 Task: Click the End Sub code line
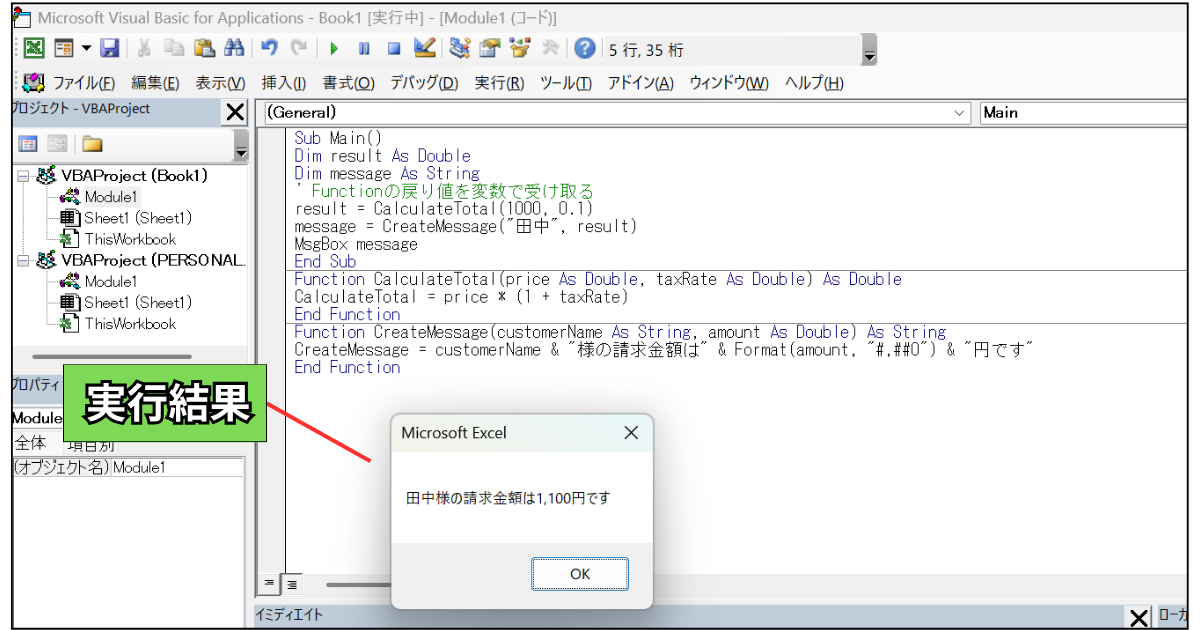pos(325,262)
